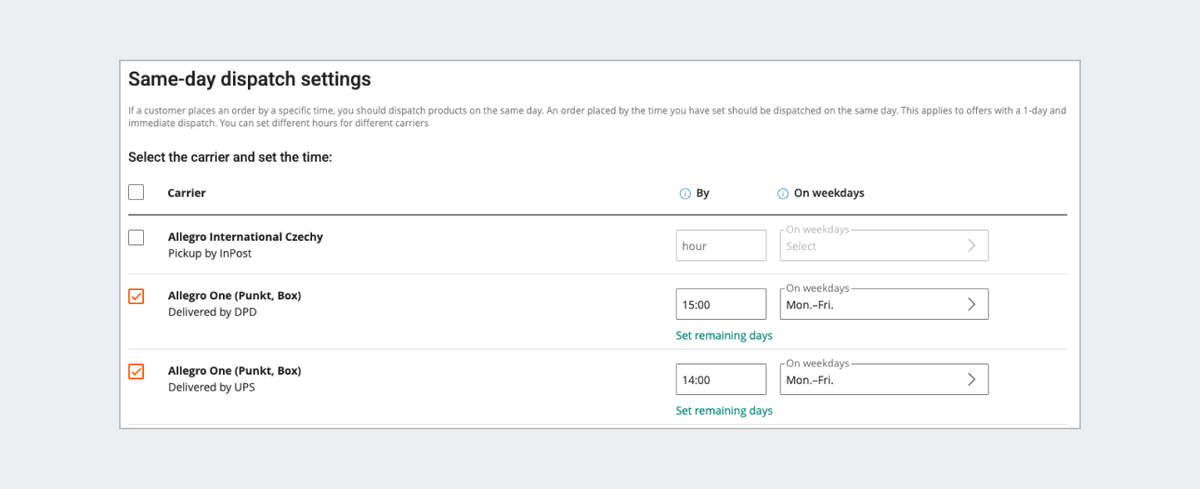Click the hour field for InPost pickup
Viewport: 1200px width, 489px height.
[x=721, y=246]
